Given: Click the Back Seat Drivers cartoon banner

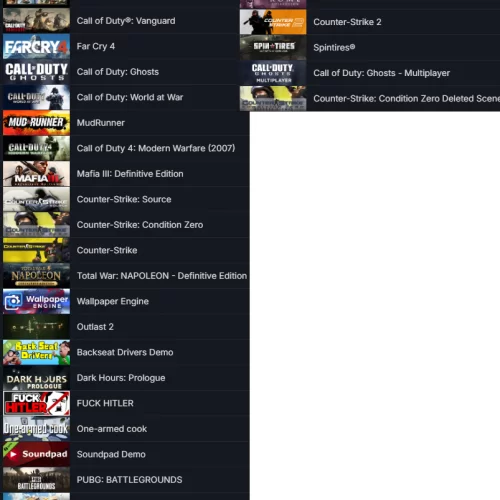Looking at the screenshot, I should pos(36,352).
